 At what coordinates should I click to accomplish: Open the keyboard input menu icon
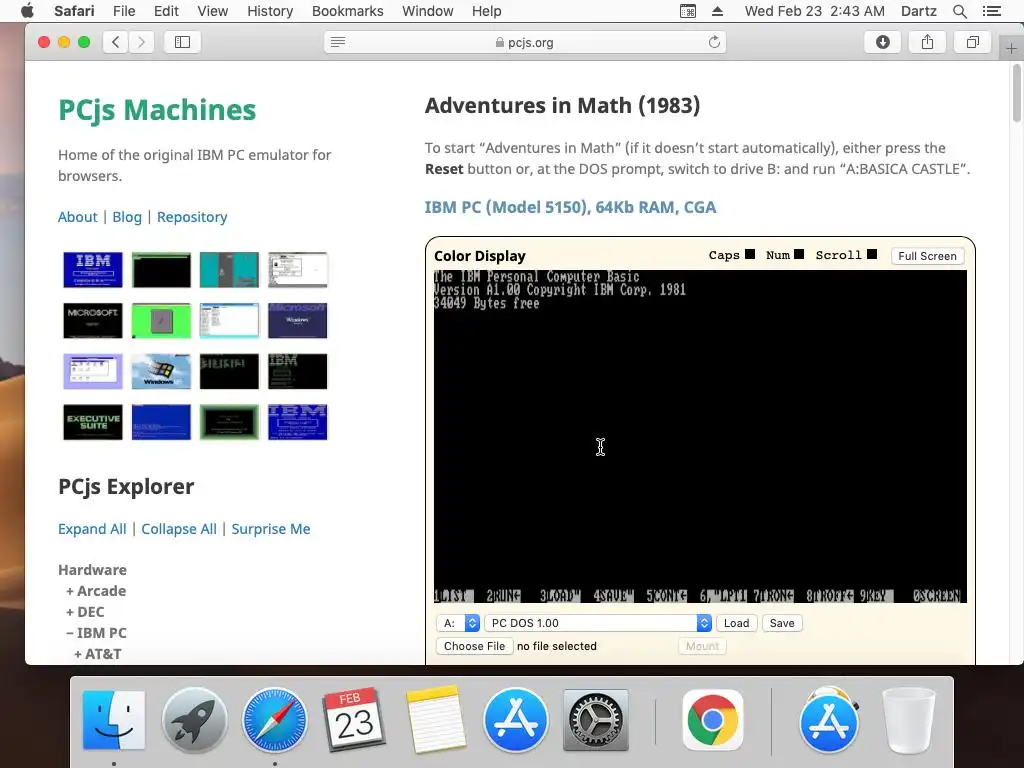pos(688,11)
